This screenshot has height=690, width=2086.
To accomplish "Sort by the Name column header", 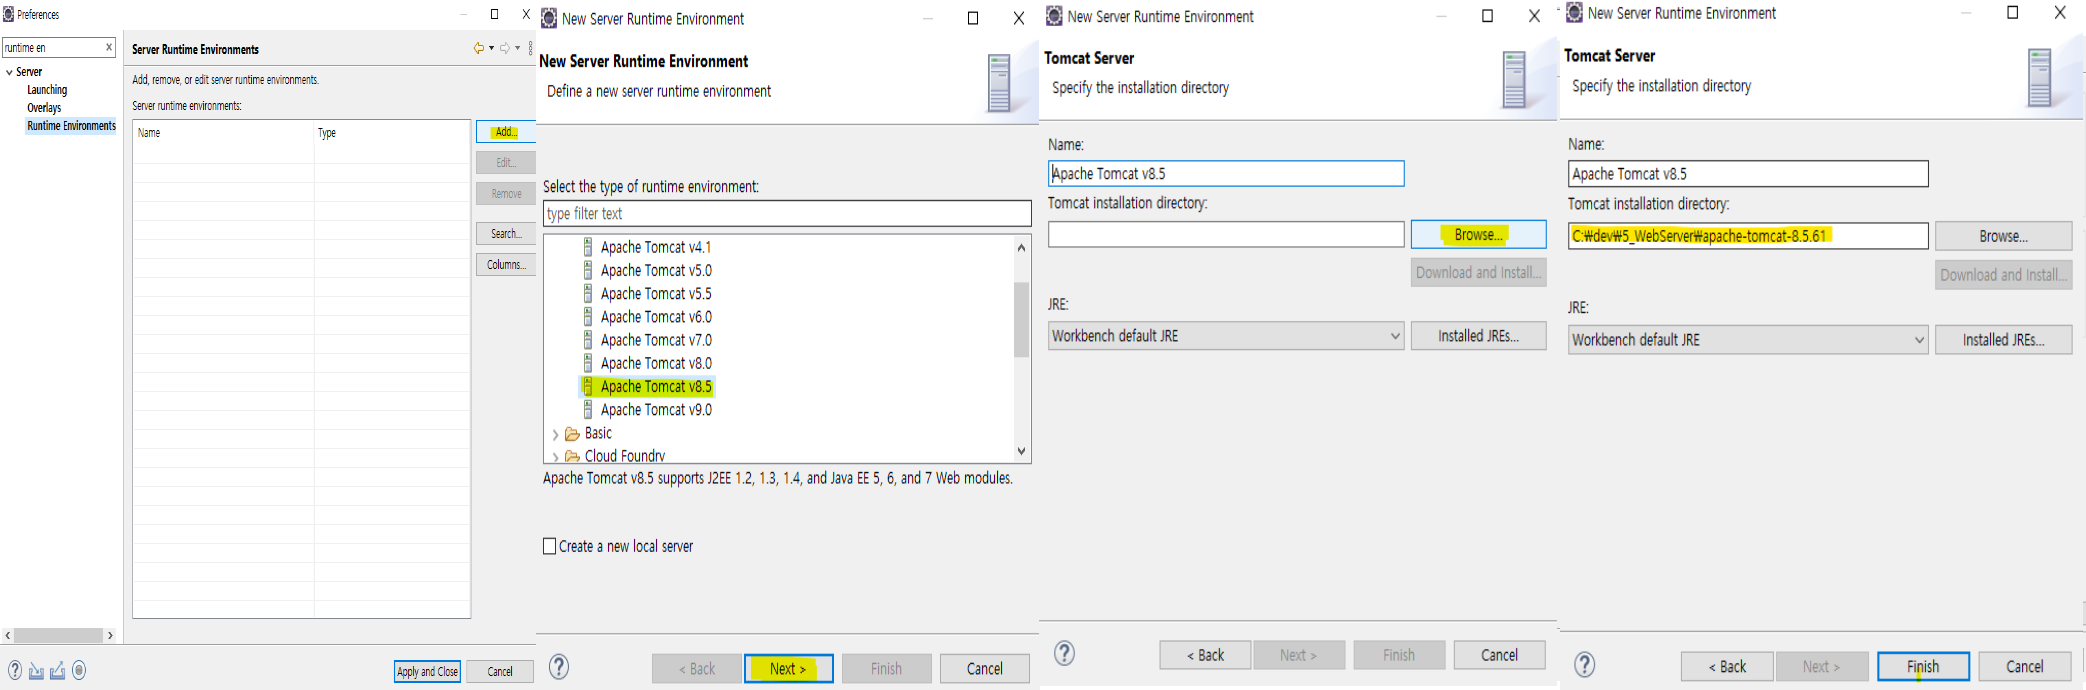I will click(x=223, y=132).
